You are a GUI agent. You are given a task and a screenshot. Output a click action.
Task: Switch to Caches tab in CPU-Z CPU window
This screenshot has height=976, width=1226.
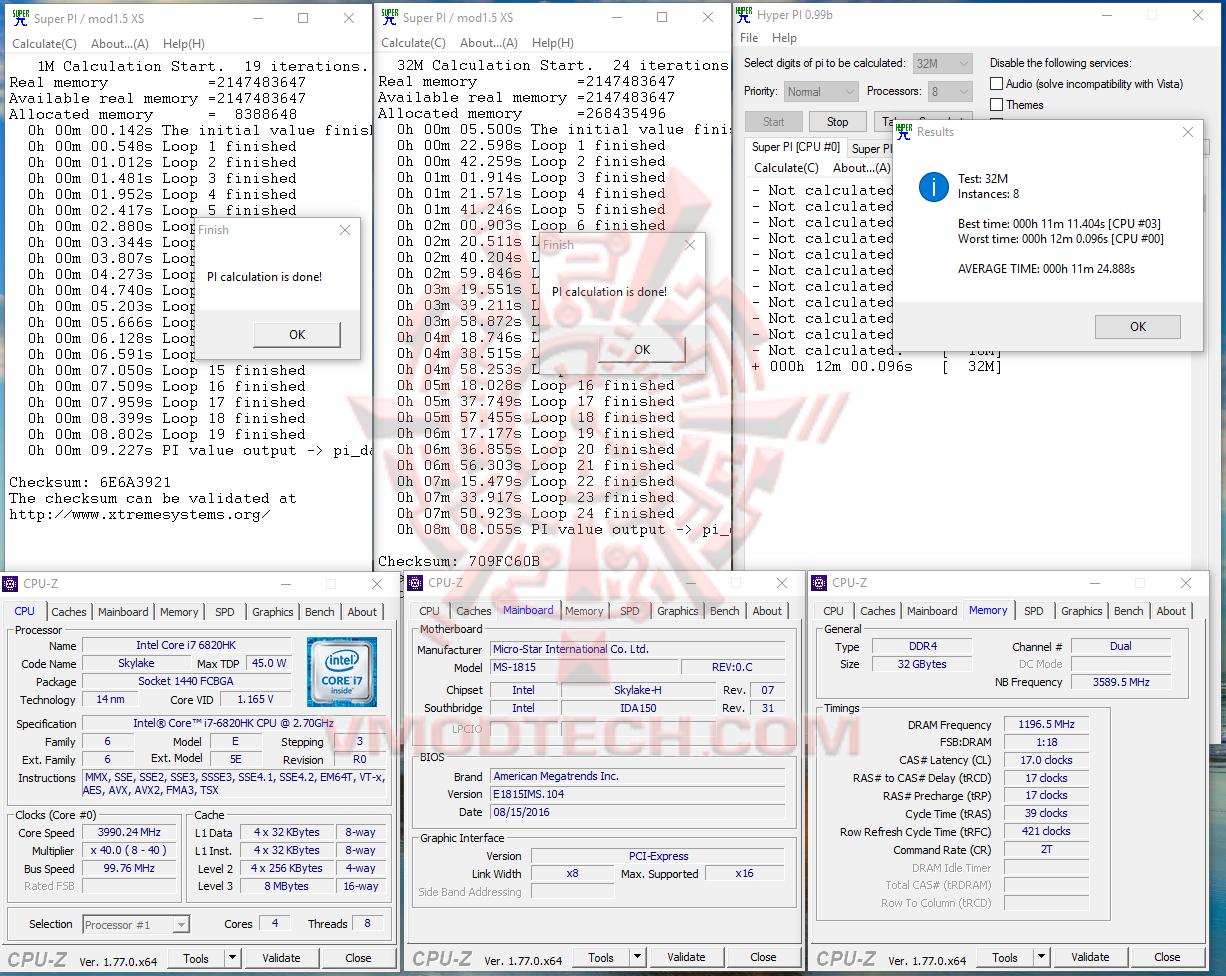[x=69, y=612]
